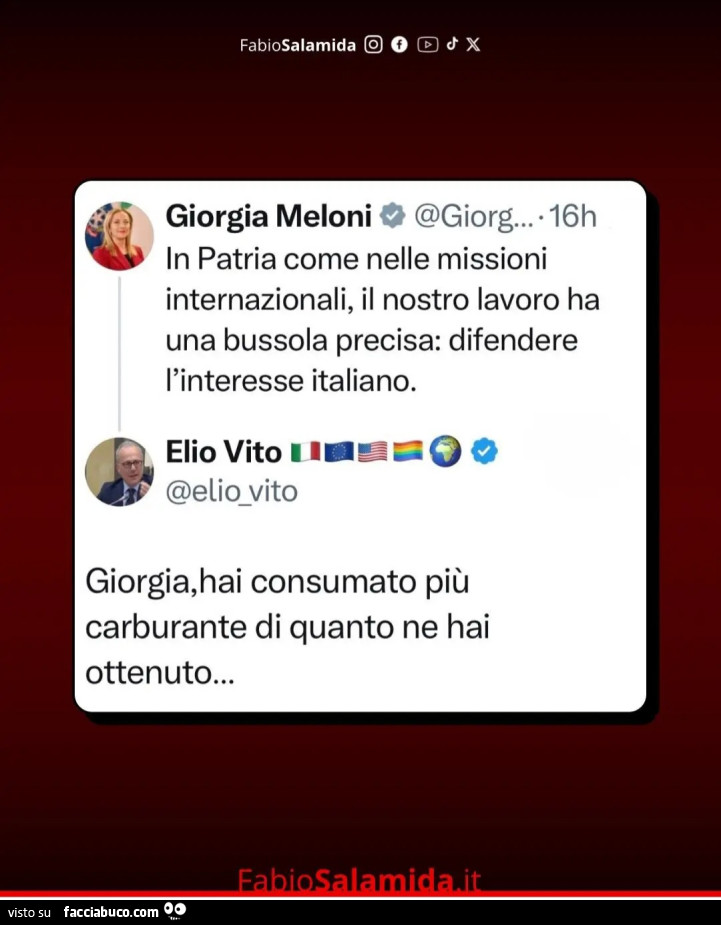Click Giorgia Meloni's verified badge
Screen dimensions: 721x925
[x=392, y=215]
